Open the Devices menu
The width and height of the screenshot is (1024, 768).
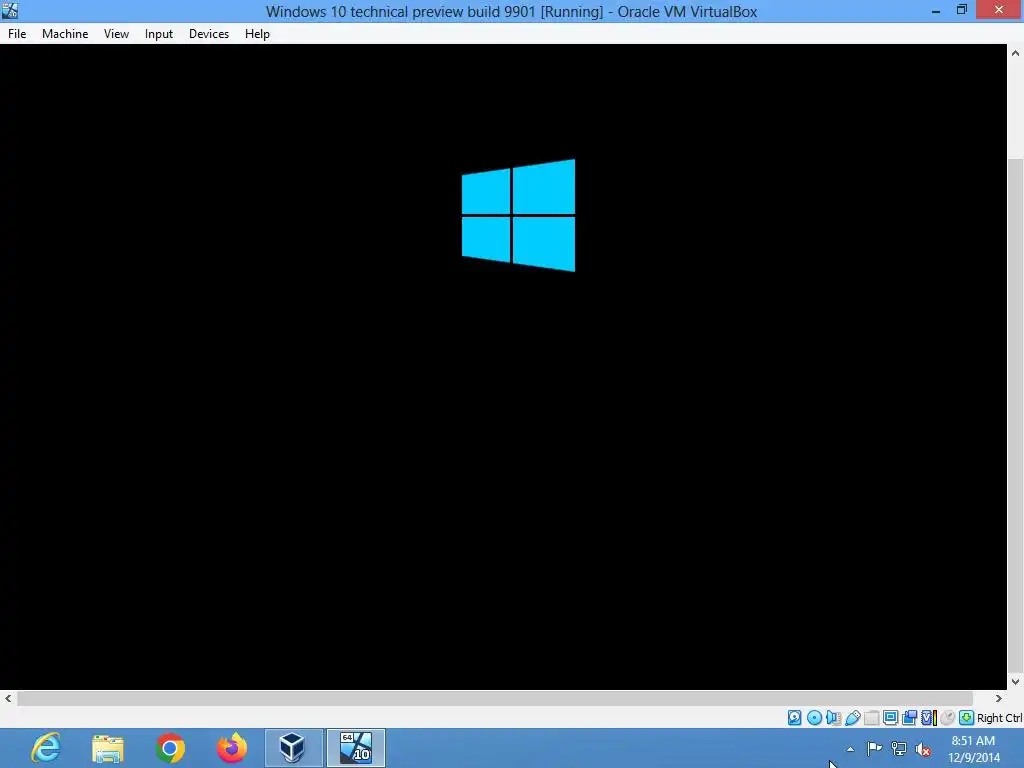tap(209, 34)
